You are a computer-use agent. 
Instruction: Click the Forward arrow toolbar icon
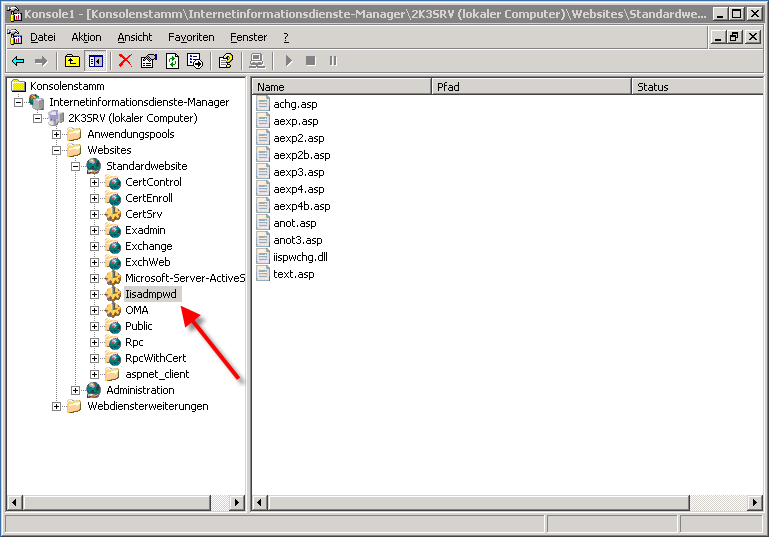[41, 61]
